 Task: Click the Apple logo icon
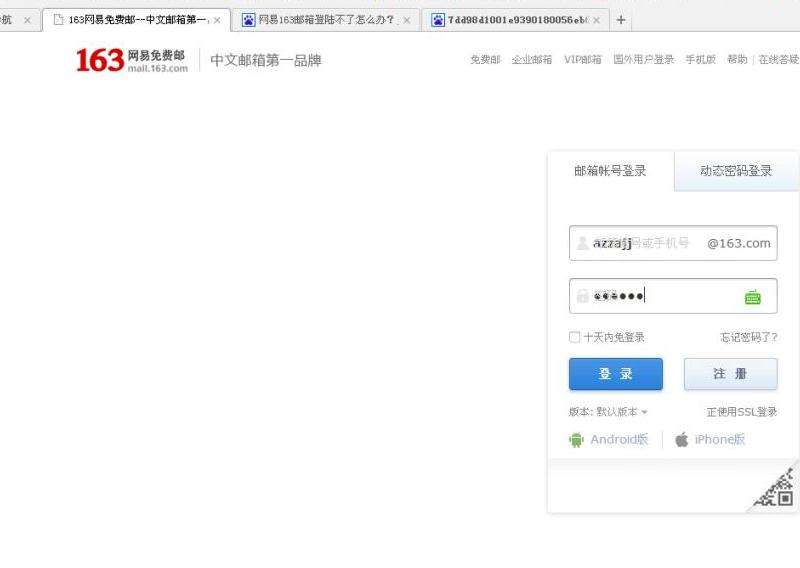pyautogui.click(x=682, y=439)
